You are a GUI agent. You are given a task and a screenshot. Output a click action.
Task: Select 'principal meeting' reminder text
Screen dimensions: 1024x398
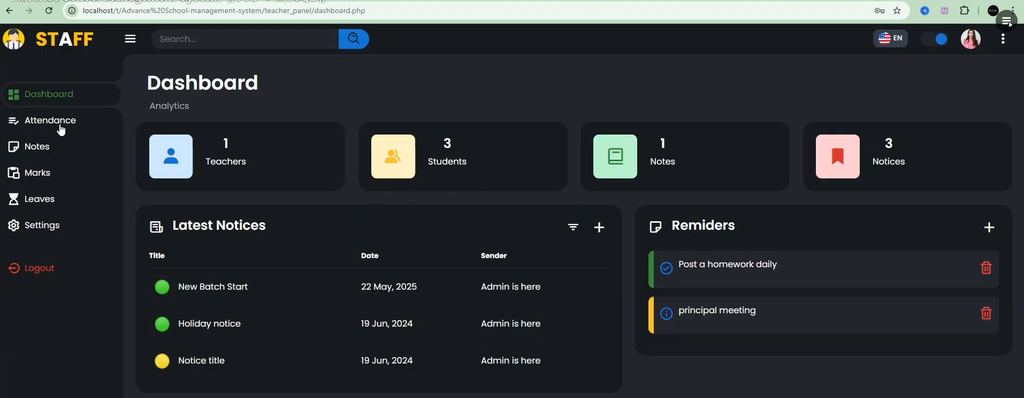(x=717, y=310)
